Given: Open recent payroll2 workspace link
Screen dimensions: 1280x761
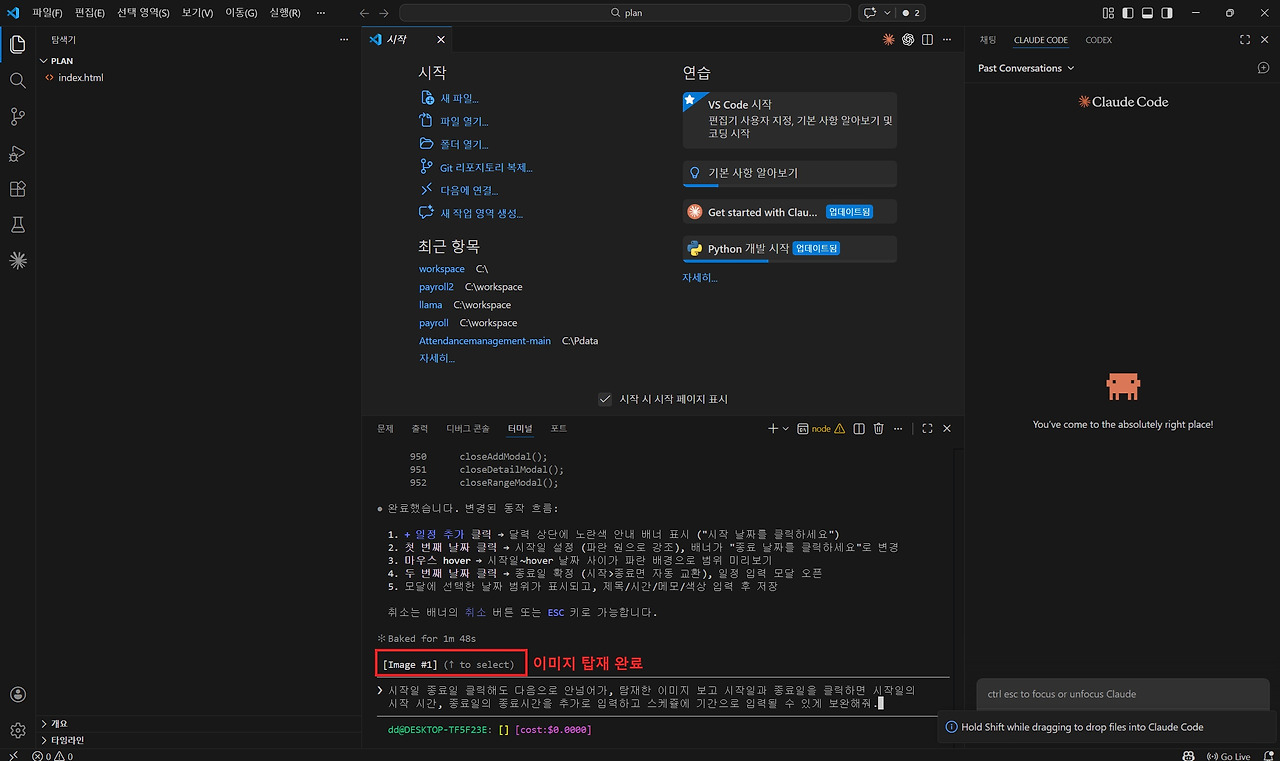Looking at the screenshot, I should [x=436, y=287].
